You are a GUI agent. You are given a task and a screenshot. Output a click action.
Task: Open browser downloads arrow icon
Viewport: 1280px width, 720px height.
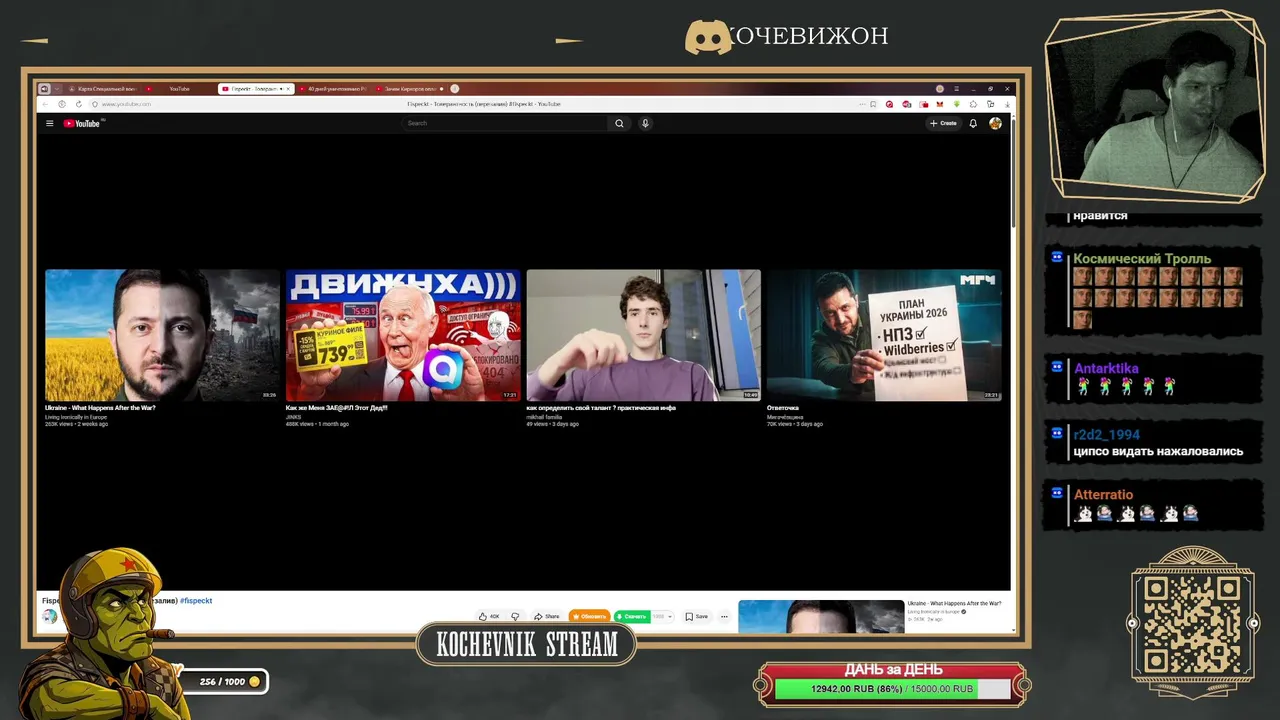[x=1007, y=104]
